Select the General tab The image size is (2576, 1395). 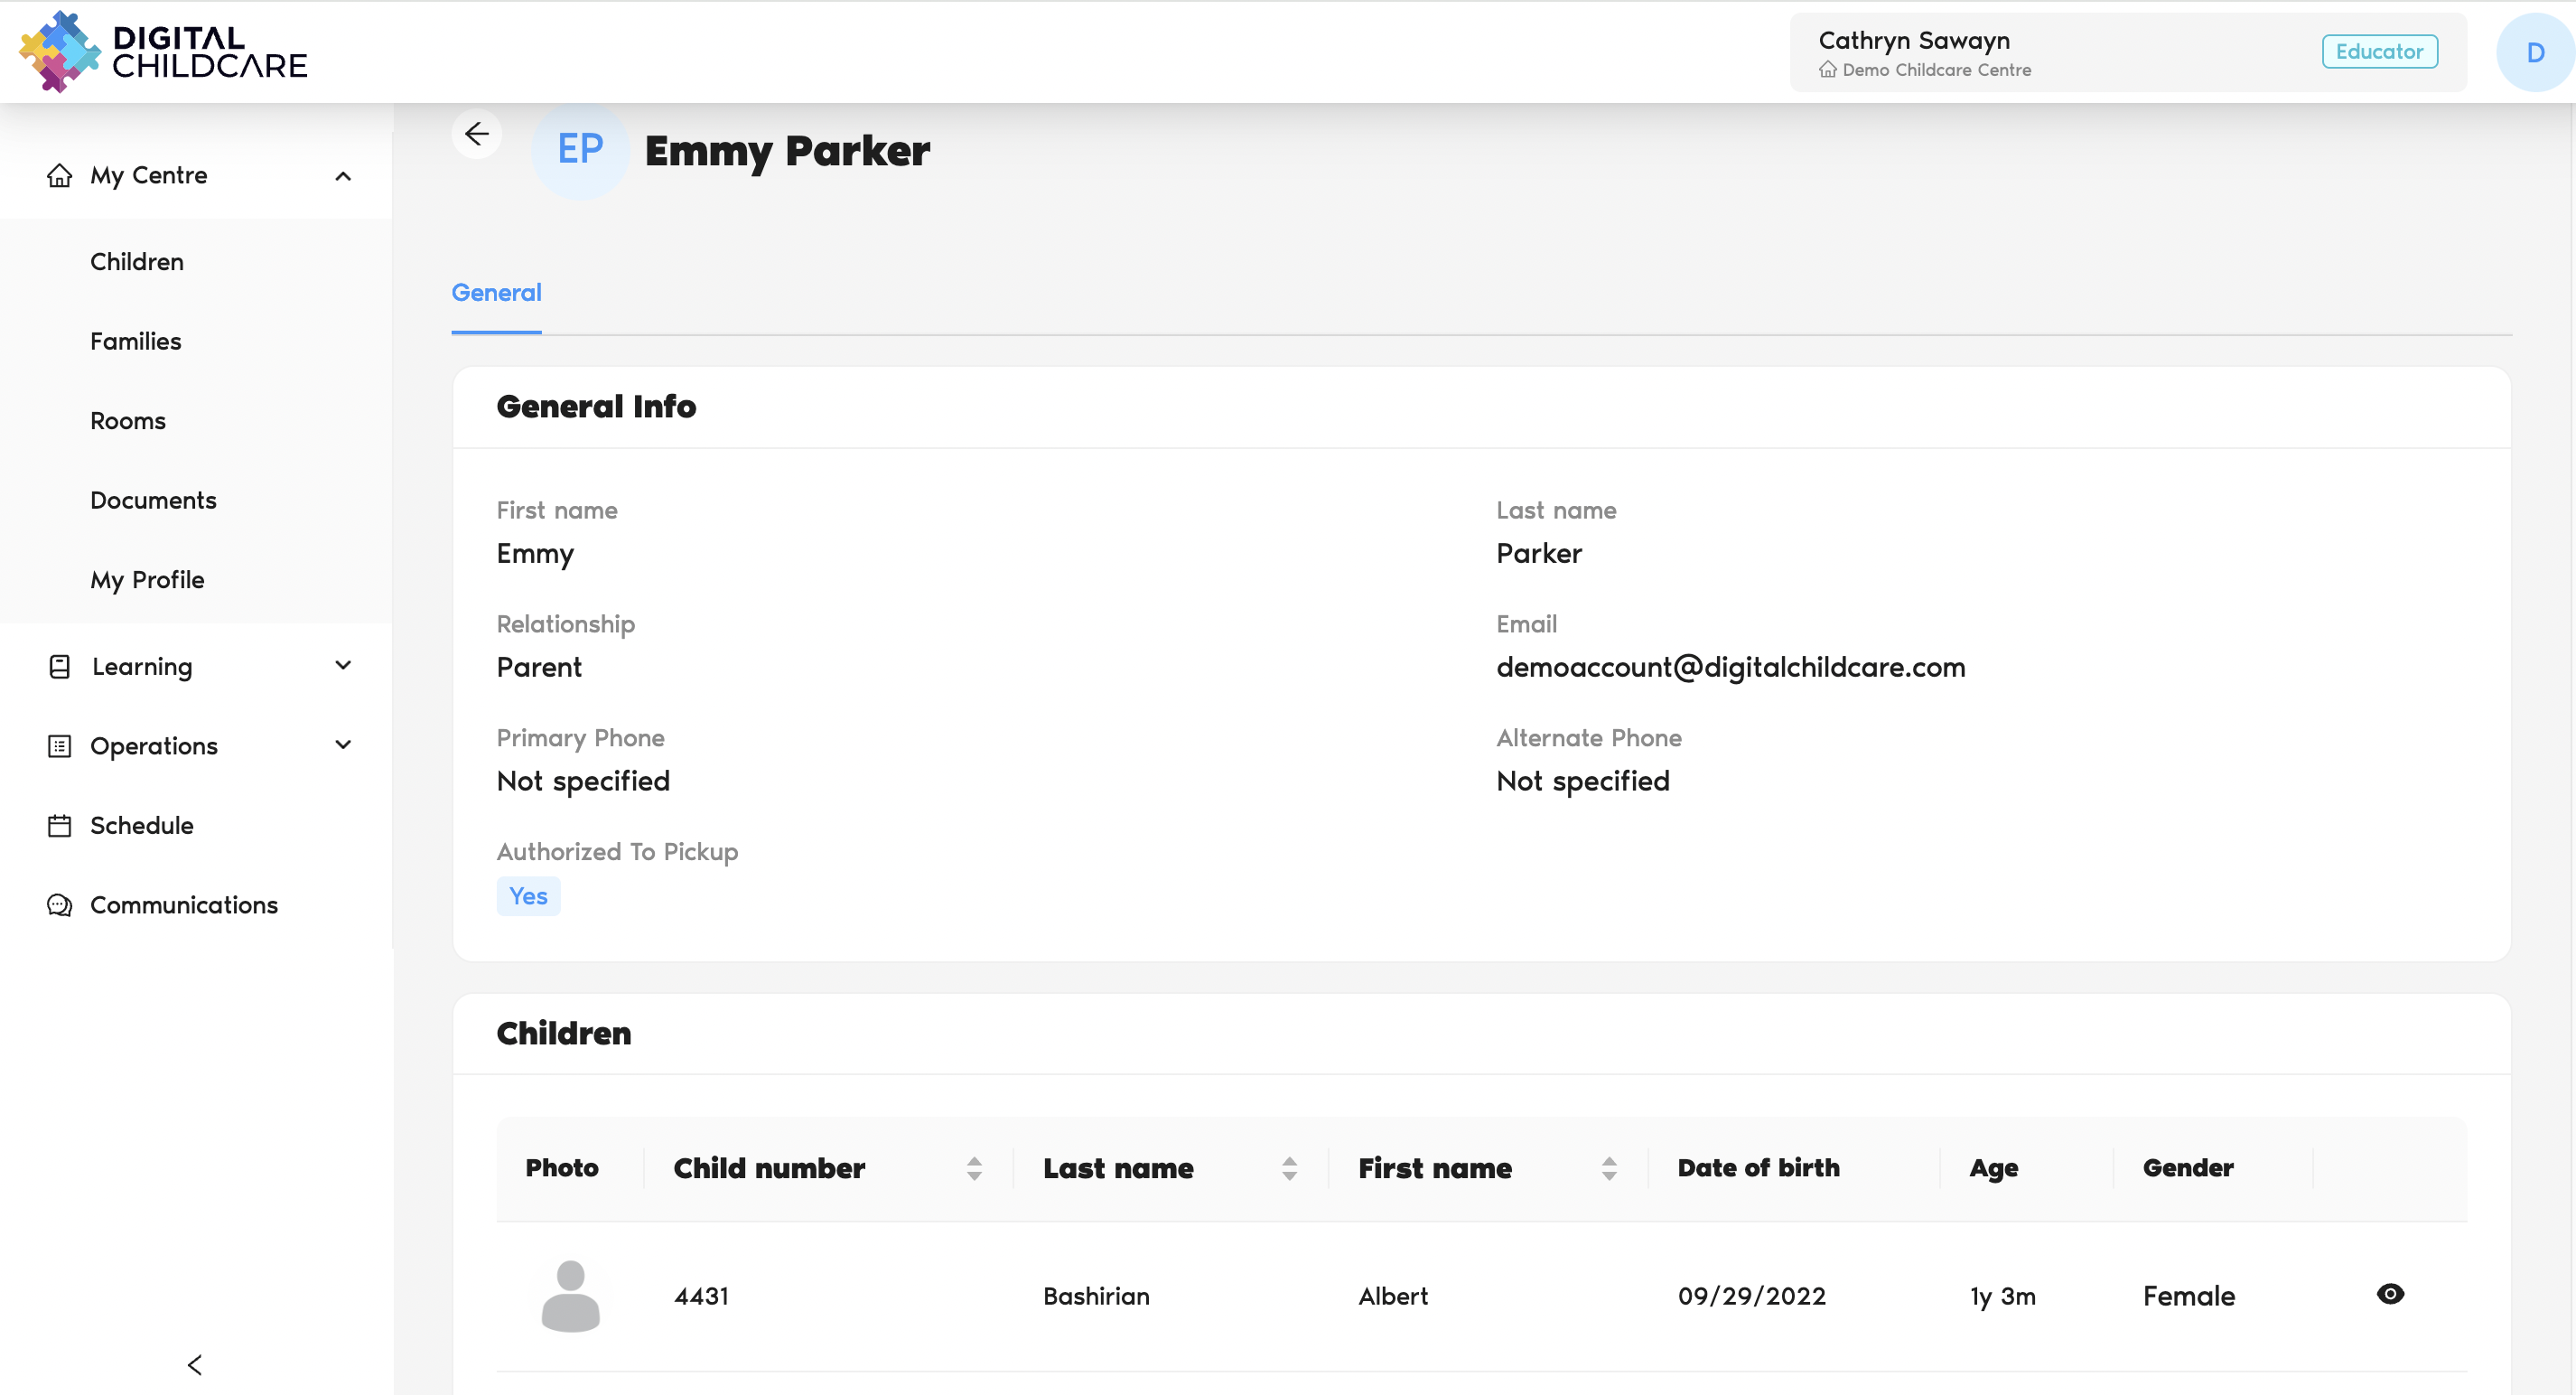point(496,293)
